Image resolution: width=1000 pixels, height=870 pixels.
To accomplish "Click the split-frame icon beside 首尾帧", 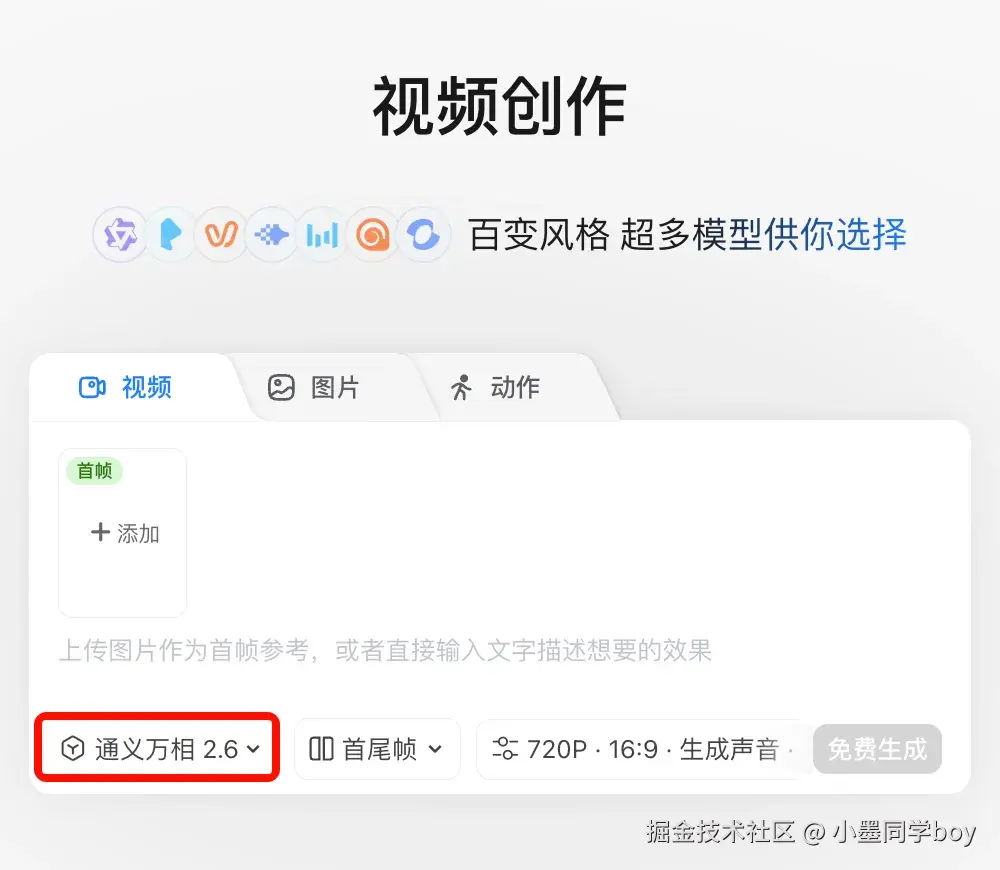I will click(x=321, y=749).
